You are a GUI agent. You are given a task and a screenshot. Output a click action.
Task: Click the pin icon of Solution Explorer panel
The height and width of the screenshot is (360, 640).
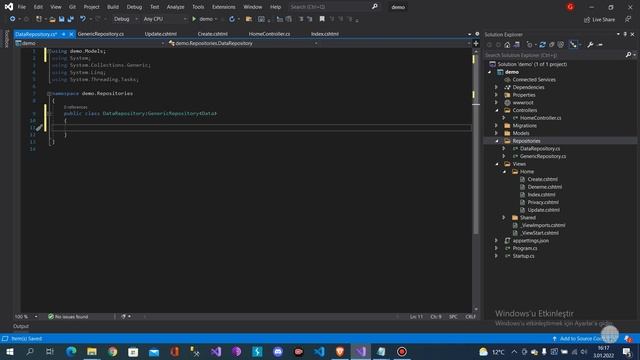click(x=625, y=34)
